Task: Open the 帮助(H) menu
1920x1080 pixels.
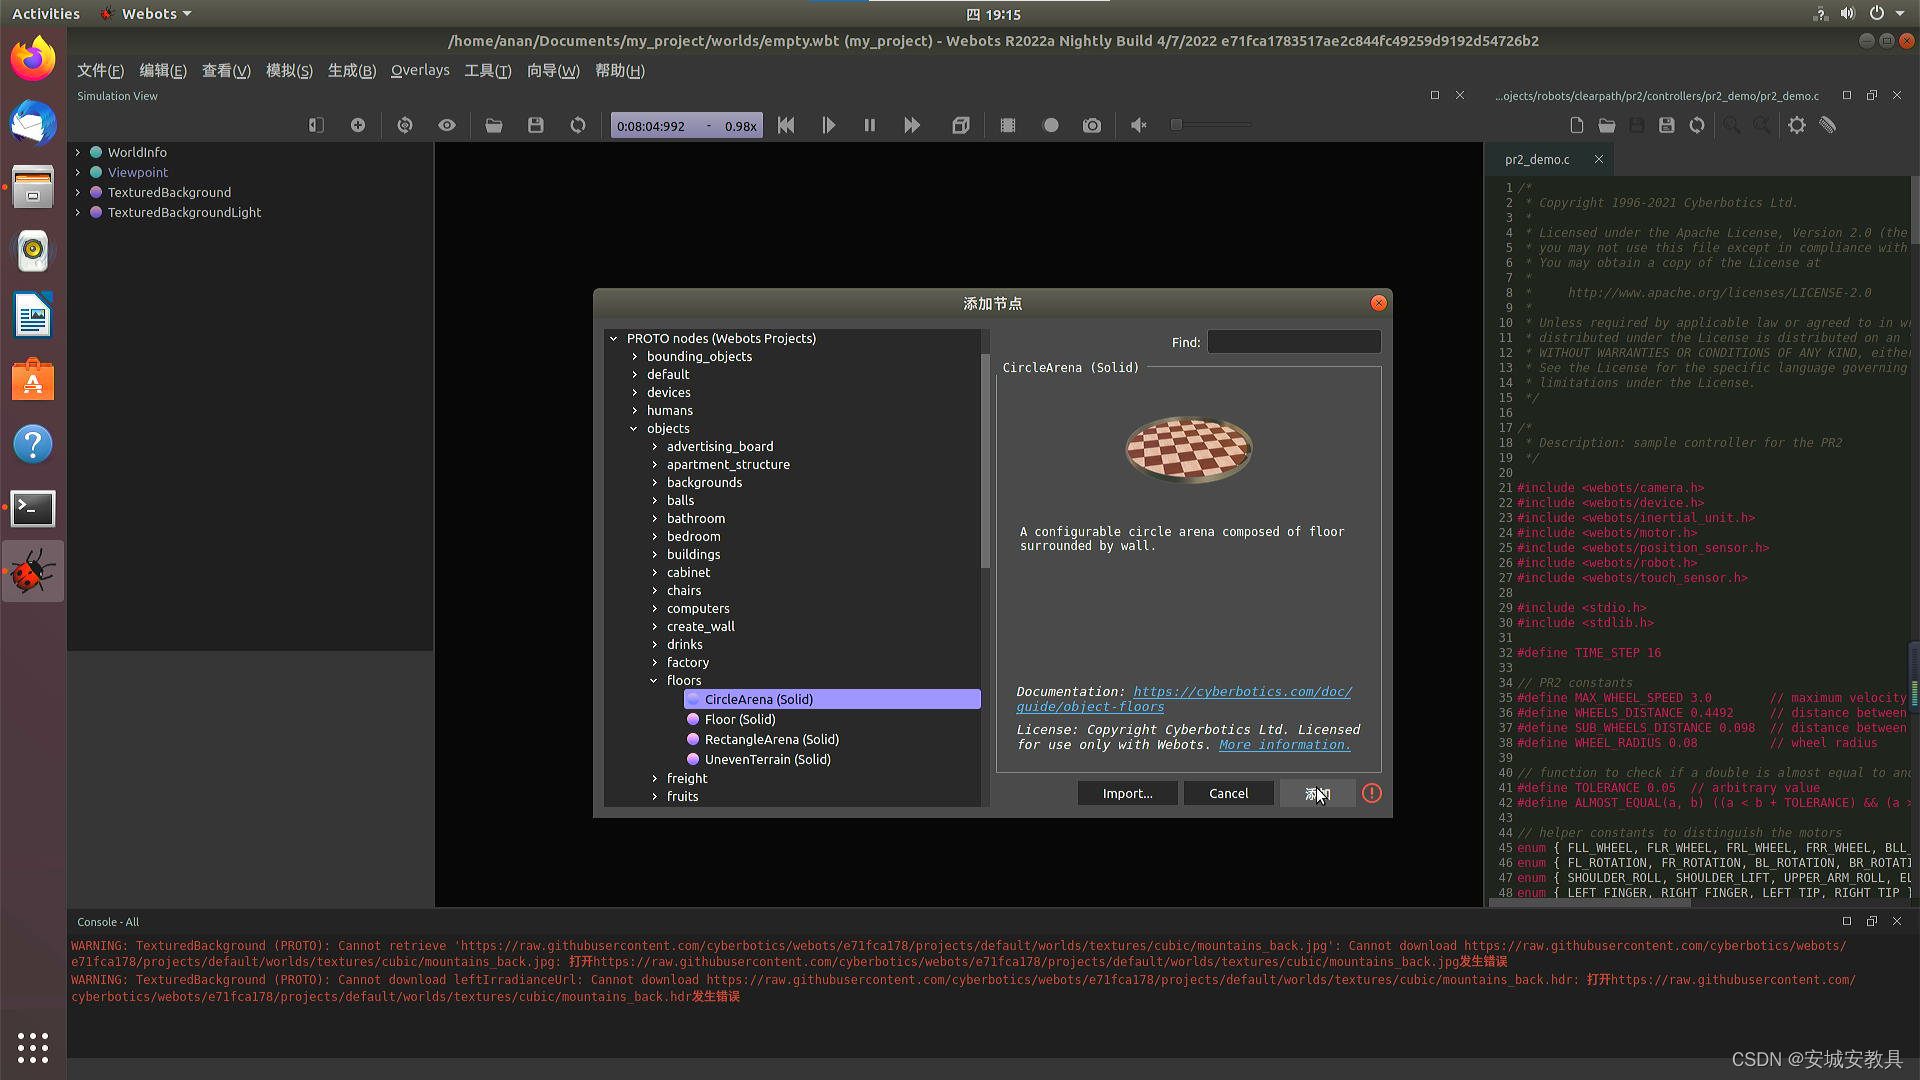Action: (x=619, y=70)
